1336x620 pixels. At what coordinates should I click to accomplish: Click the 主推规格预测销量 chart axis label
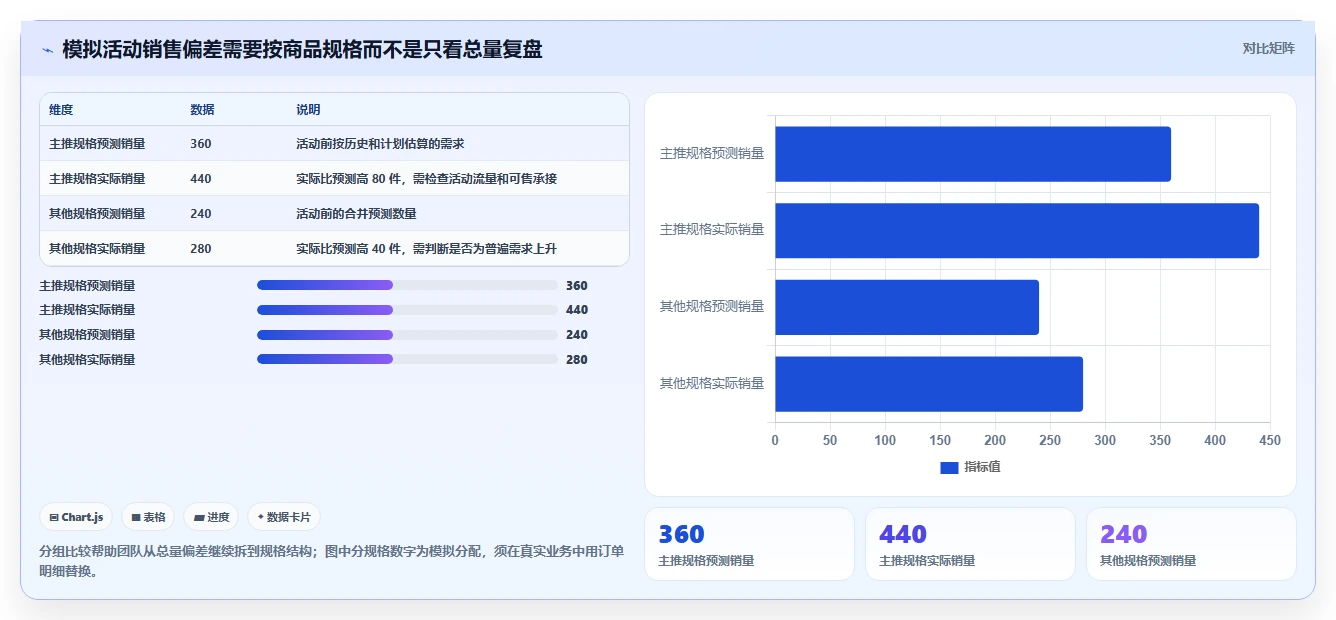712,153
